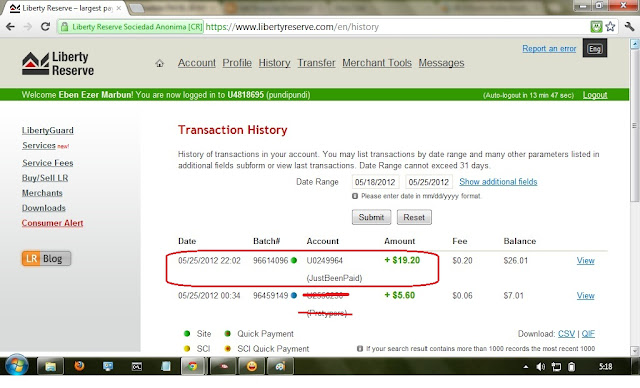
Task: Open Merchants sidebar link
Action: [42, 193]
